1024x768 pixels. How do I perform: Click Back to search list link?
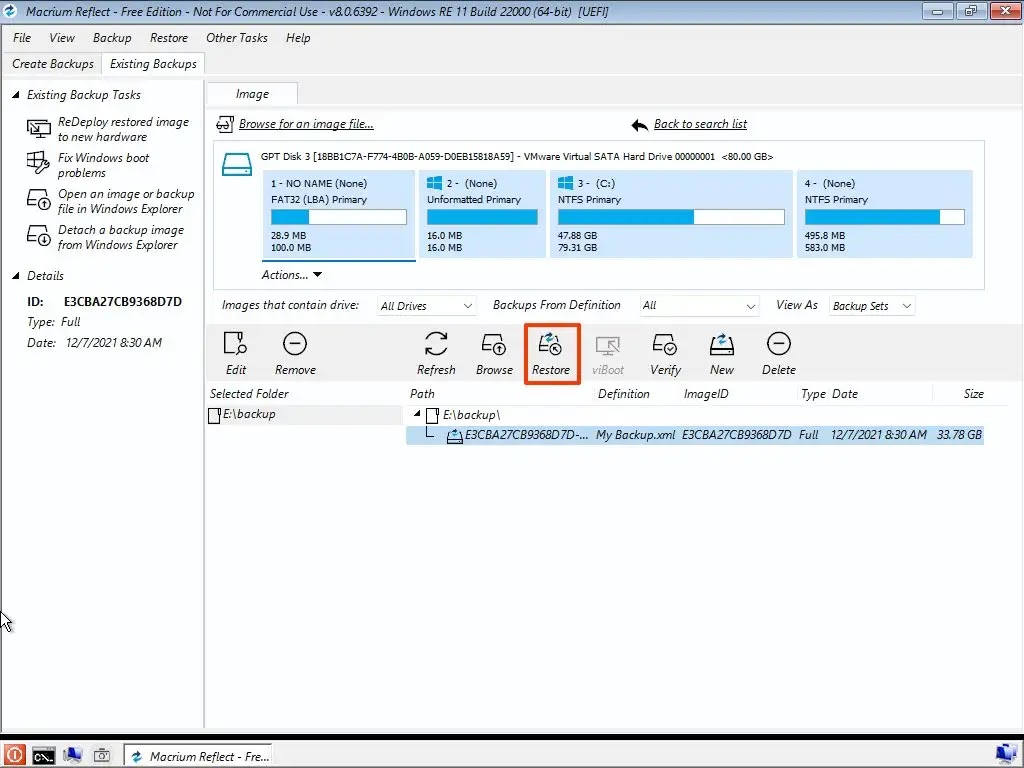tap(700, 124)
